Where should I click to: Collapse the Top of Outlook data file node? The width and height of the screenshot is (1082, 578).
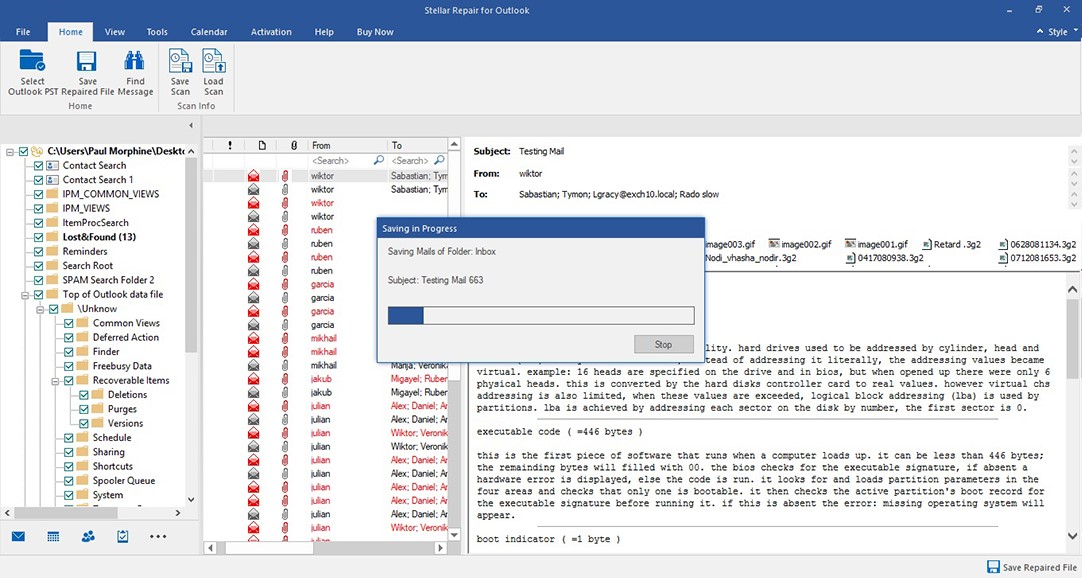(24, 295)
